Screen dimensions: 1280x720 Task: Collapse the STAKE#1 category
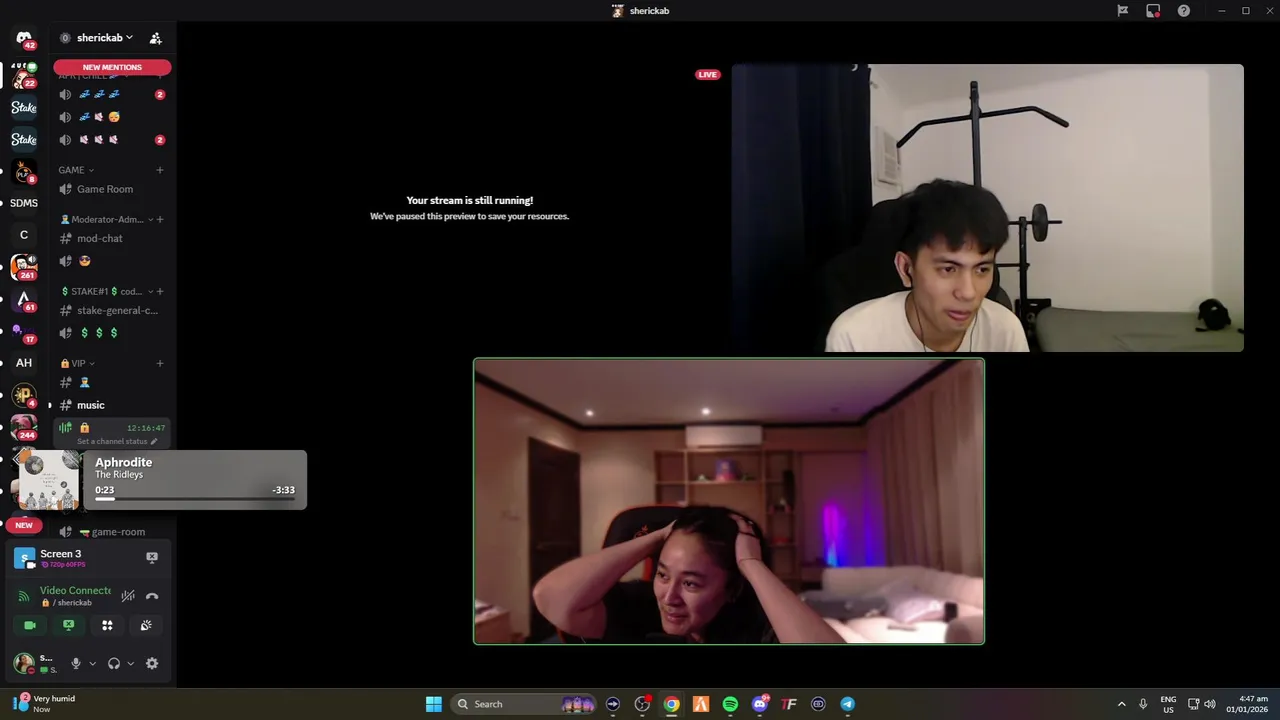pos(107,291)
